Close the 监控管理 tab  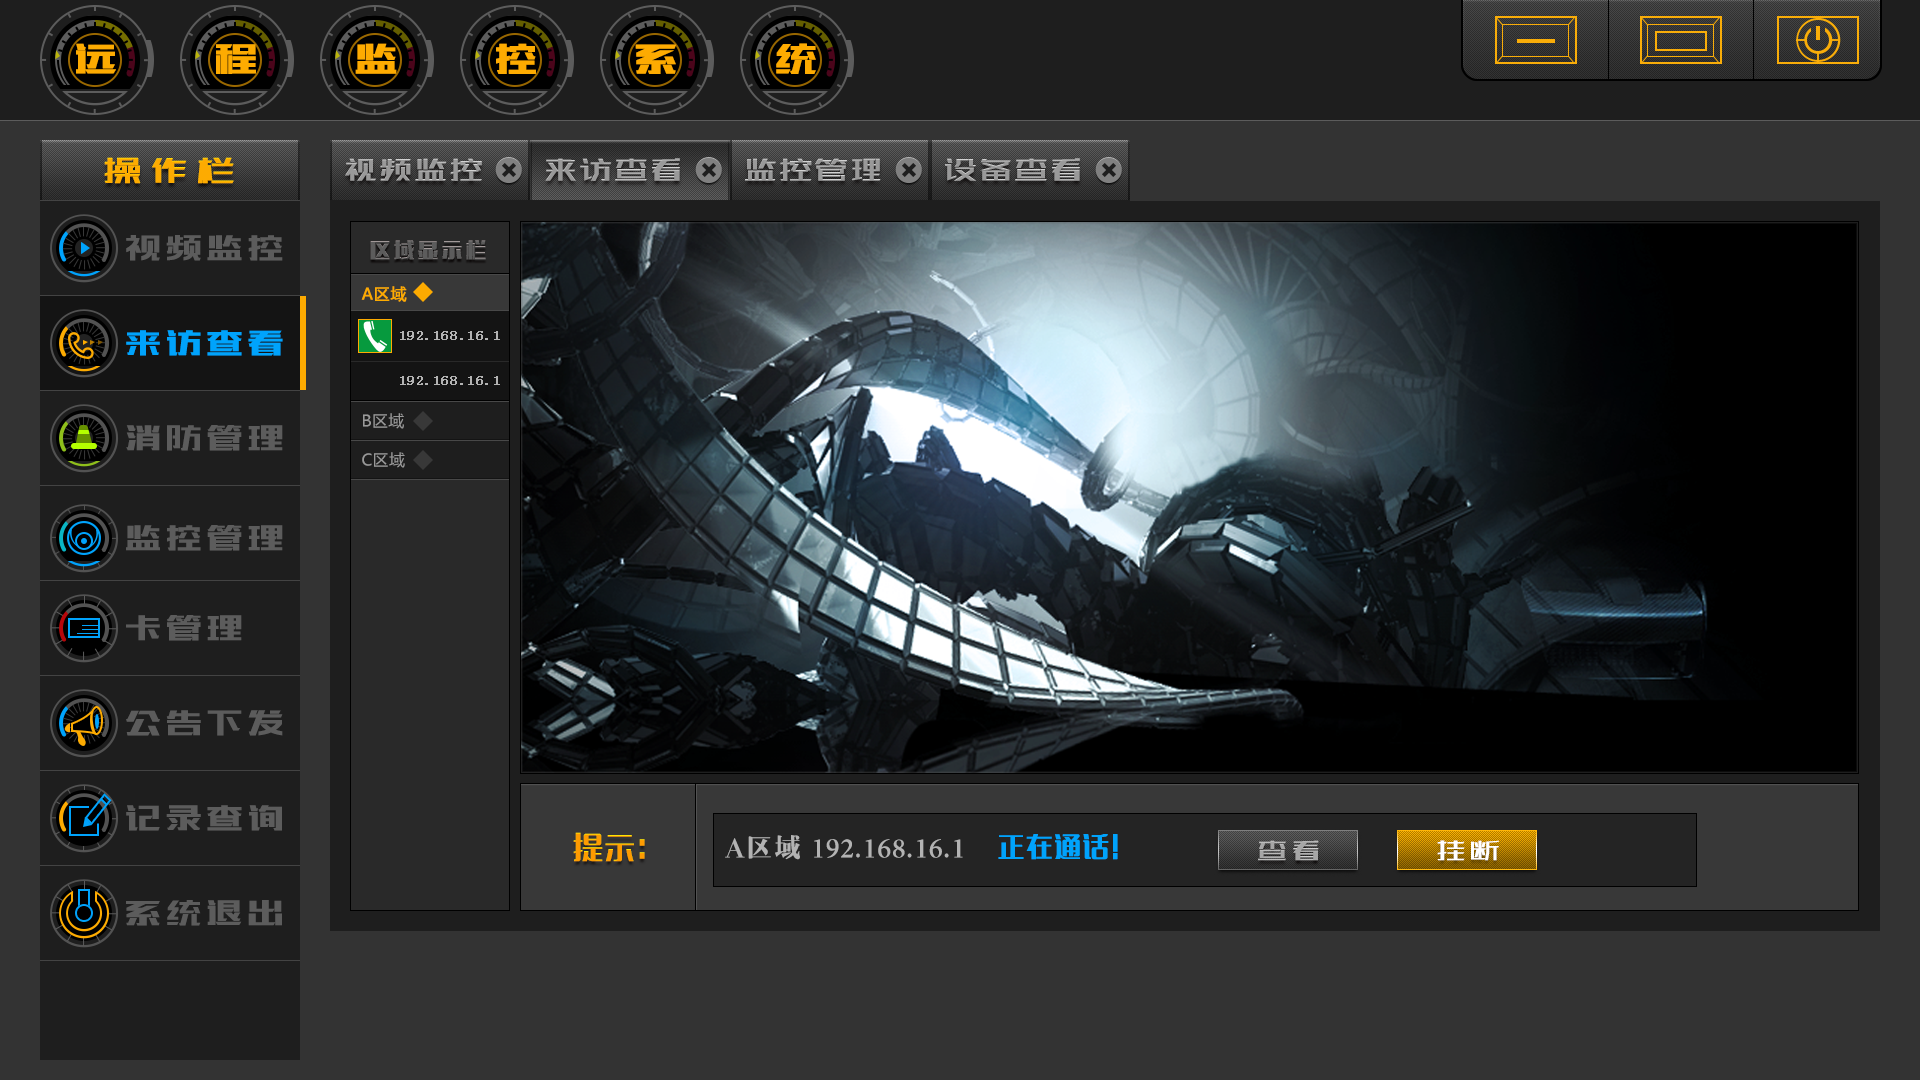(x=909, y=170)
